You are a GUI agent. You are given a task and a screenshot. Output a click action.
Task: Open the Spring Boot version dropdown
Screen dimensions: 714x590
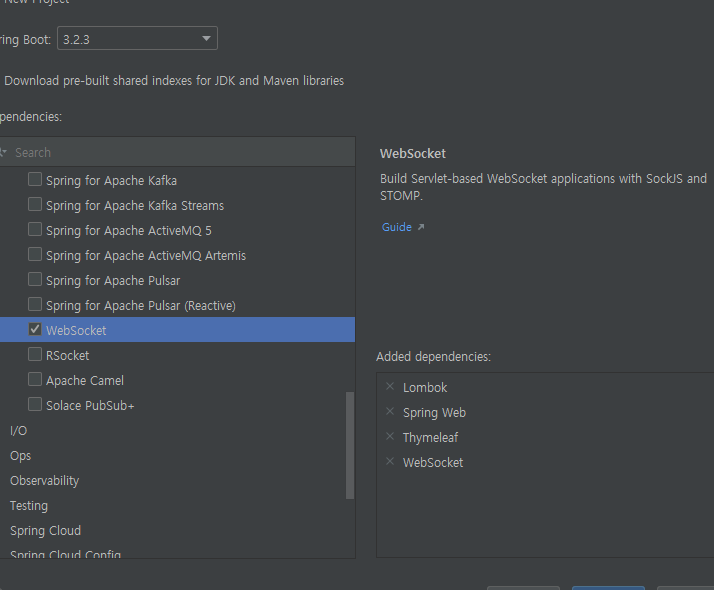click(137, 39)
